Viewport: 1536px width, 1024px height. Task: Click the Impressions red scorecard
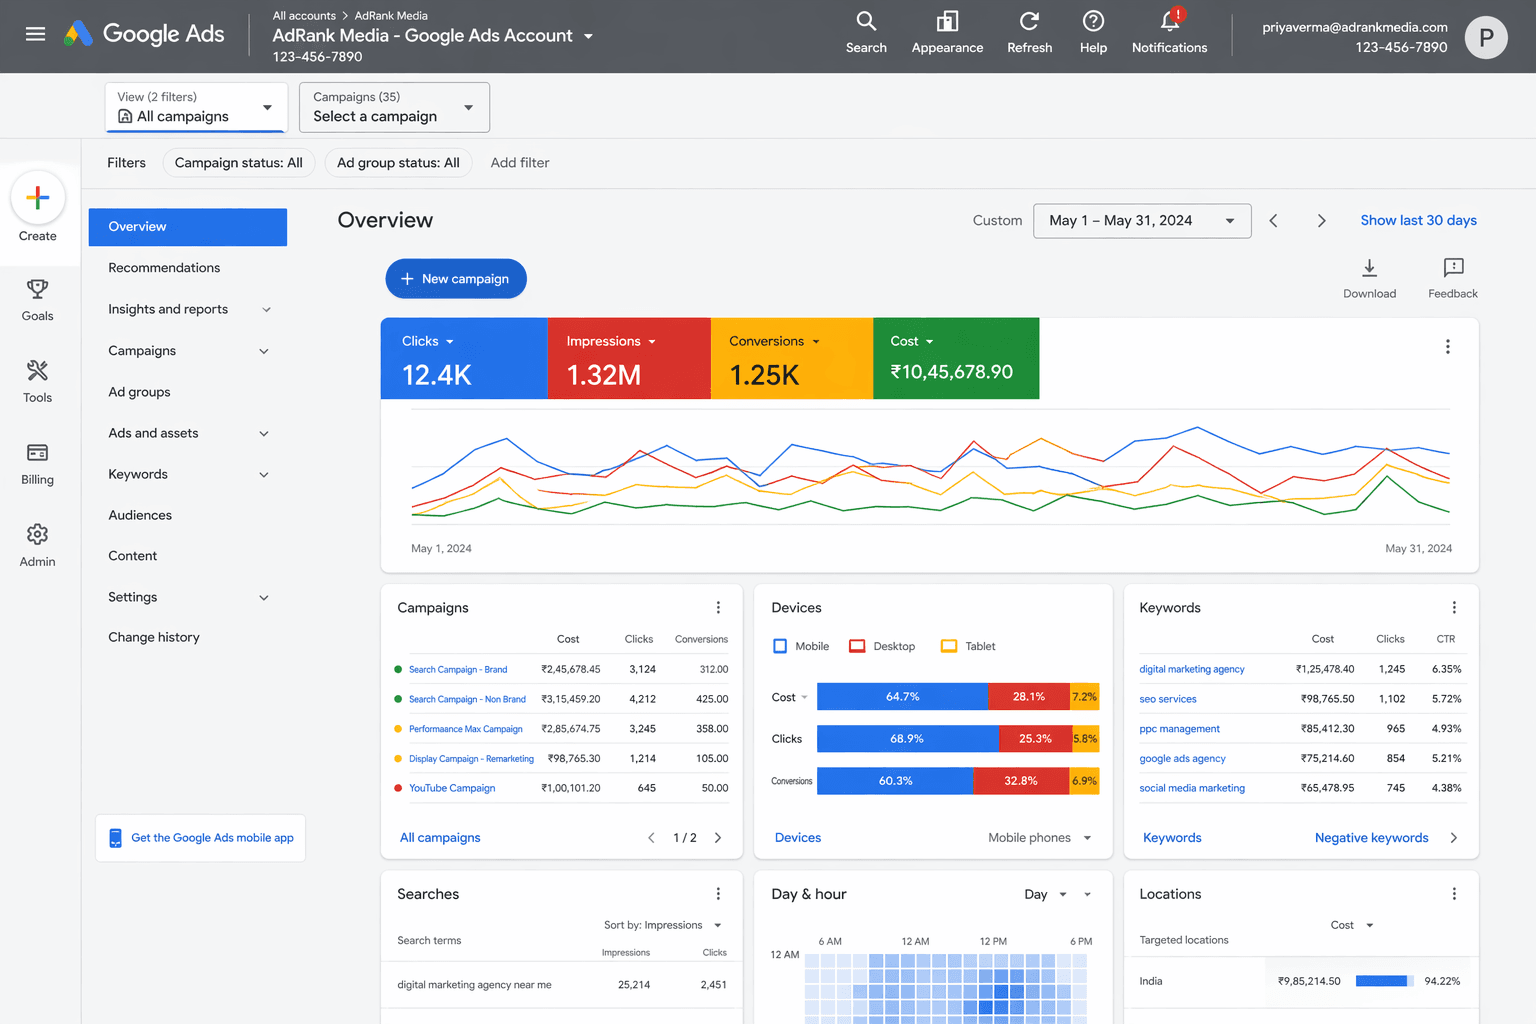tap(629, 359)
